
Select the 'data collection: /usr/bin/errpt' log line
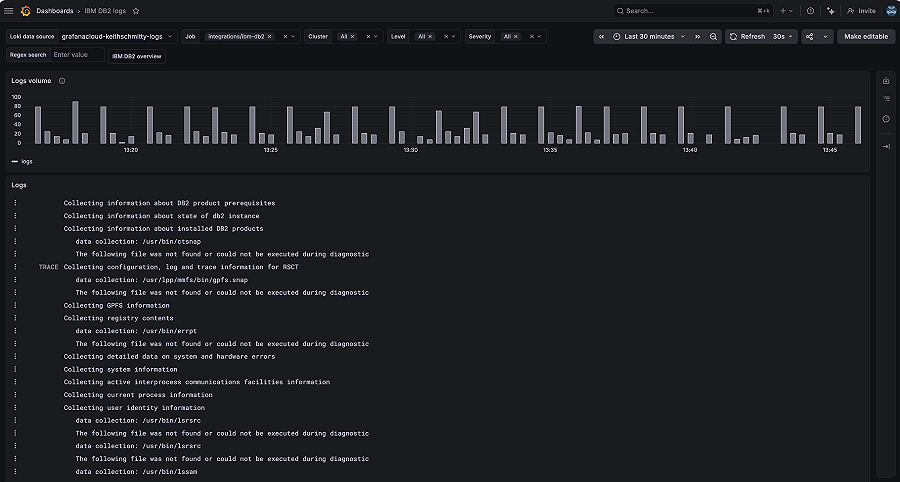pos(137,331)
